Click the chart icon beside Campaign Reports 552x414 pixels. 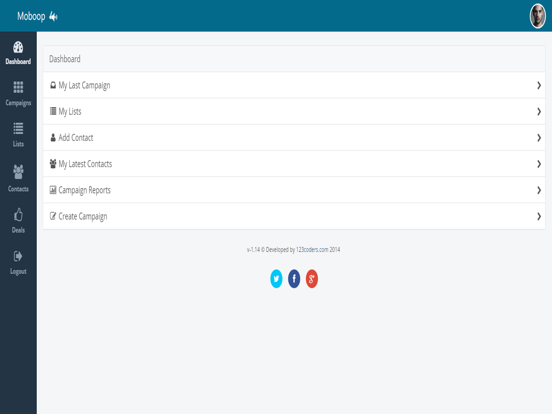(x=53, y=190)
